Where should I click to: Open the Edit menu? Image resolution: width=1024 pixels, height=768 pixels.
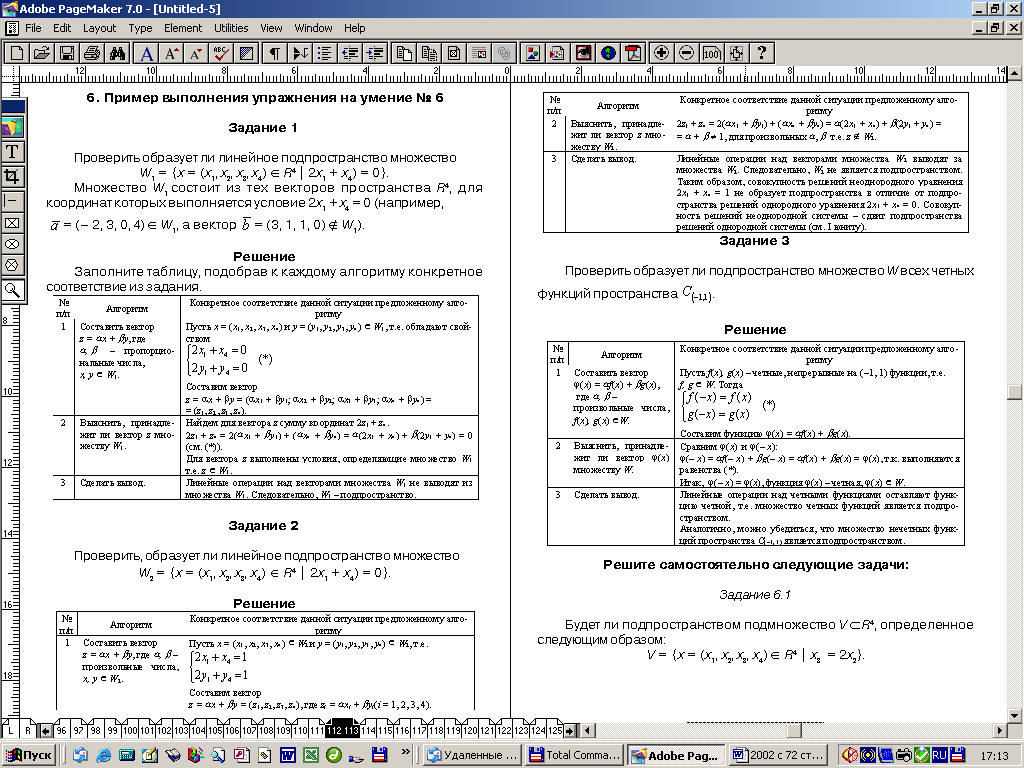[62, 28]
